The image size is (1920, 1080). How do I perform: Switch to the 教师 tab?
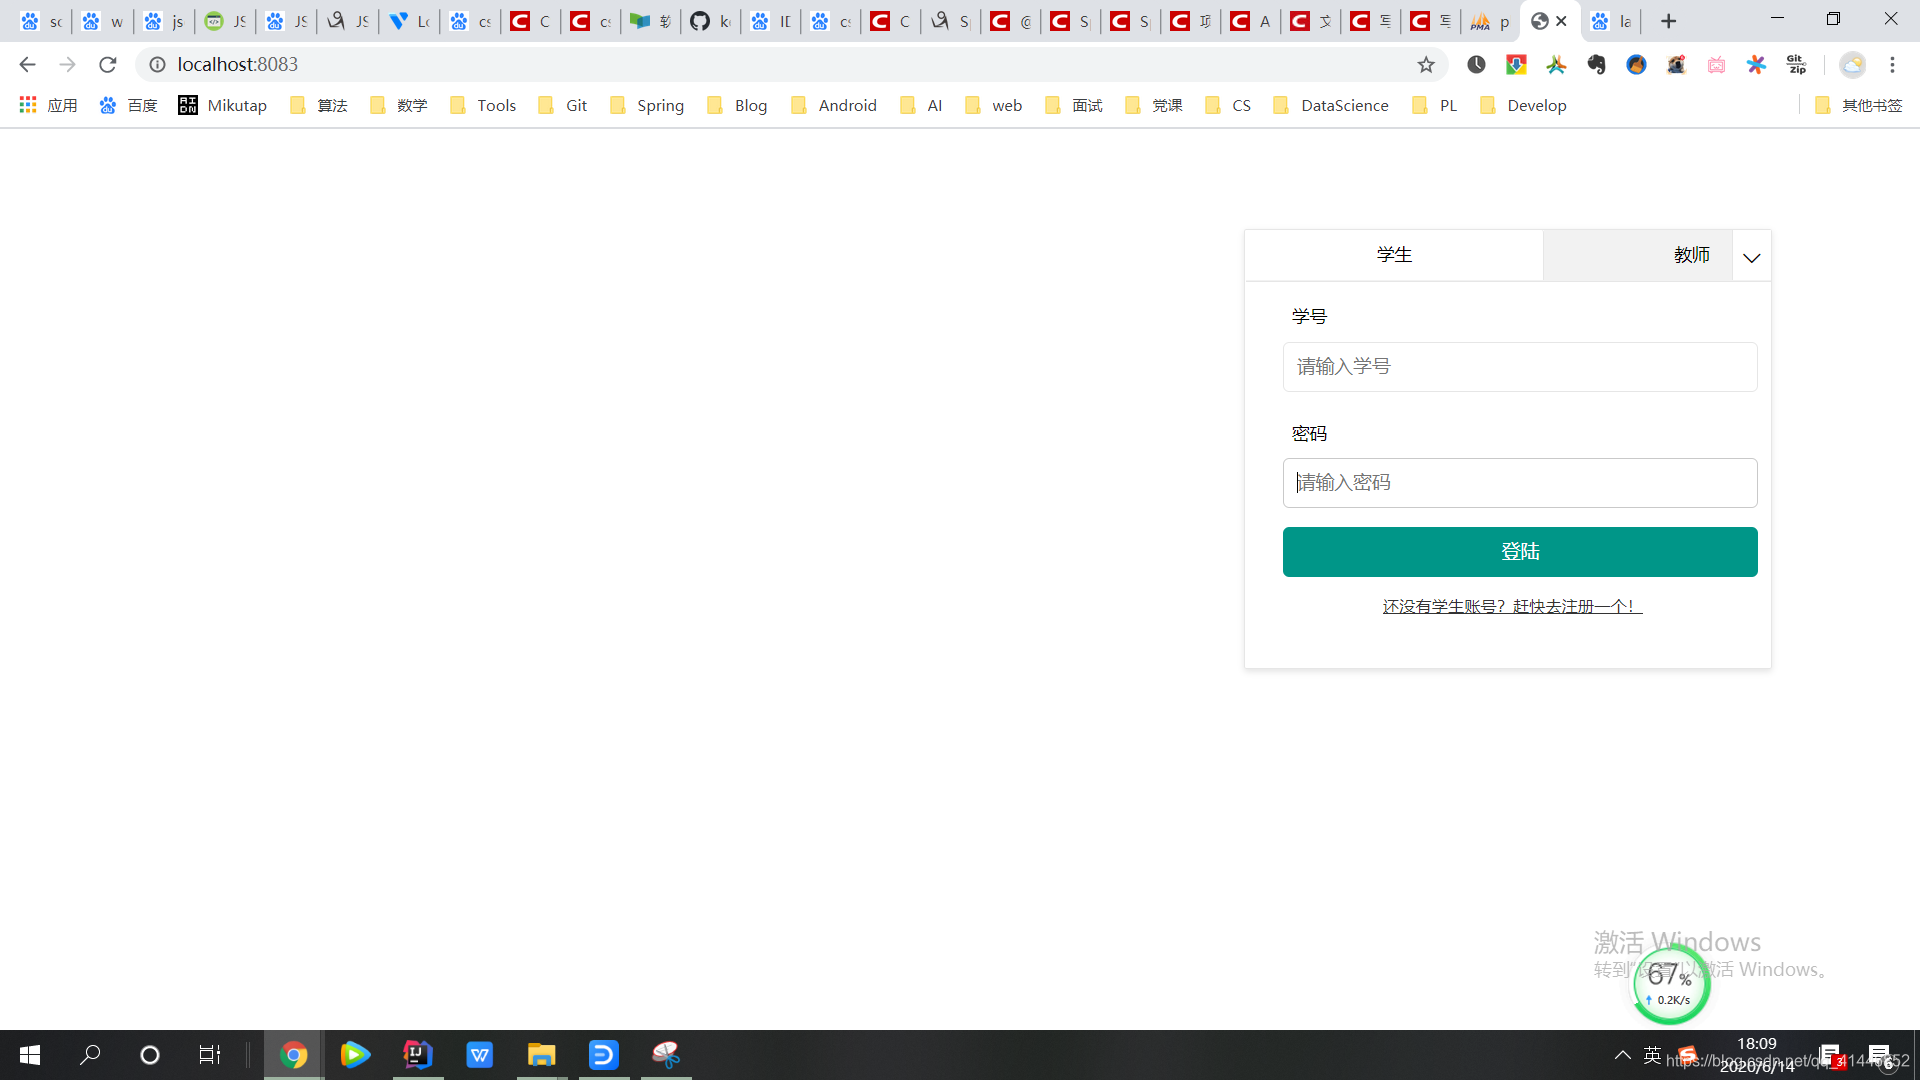pyautogui.click(x=1692, y=255)
